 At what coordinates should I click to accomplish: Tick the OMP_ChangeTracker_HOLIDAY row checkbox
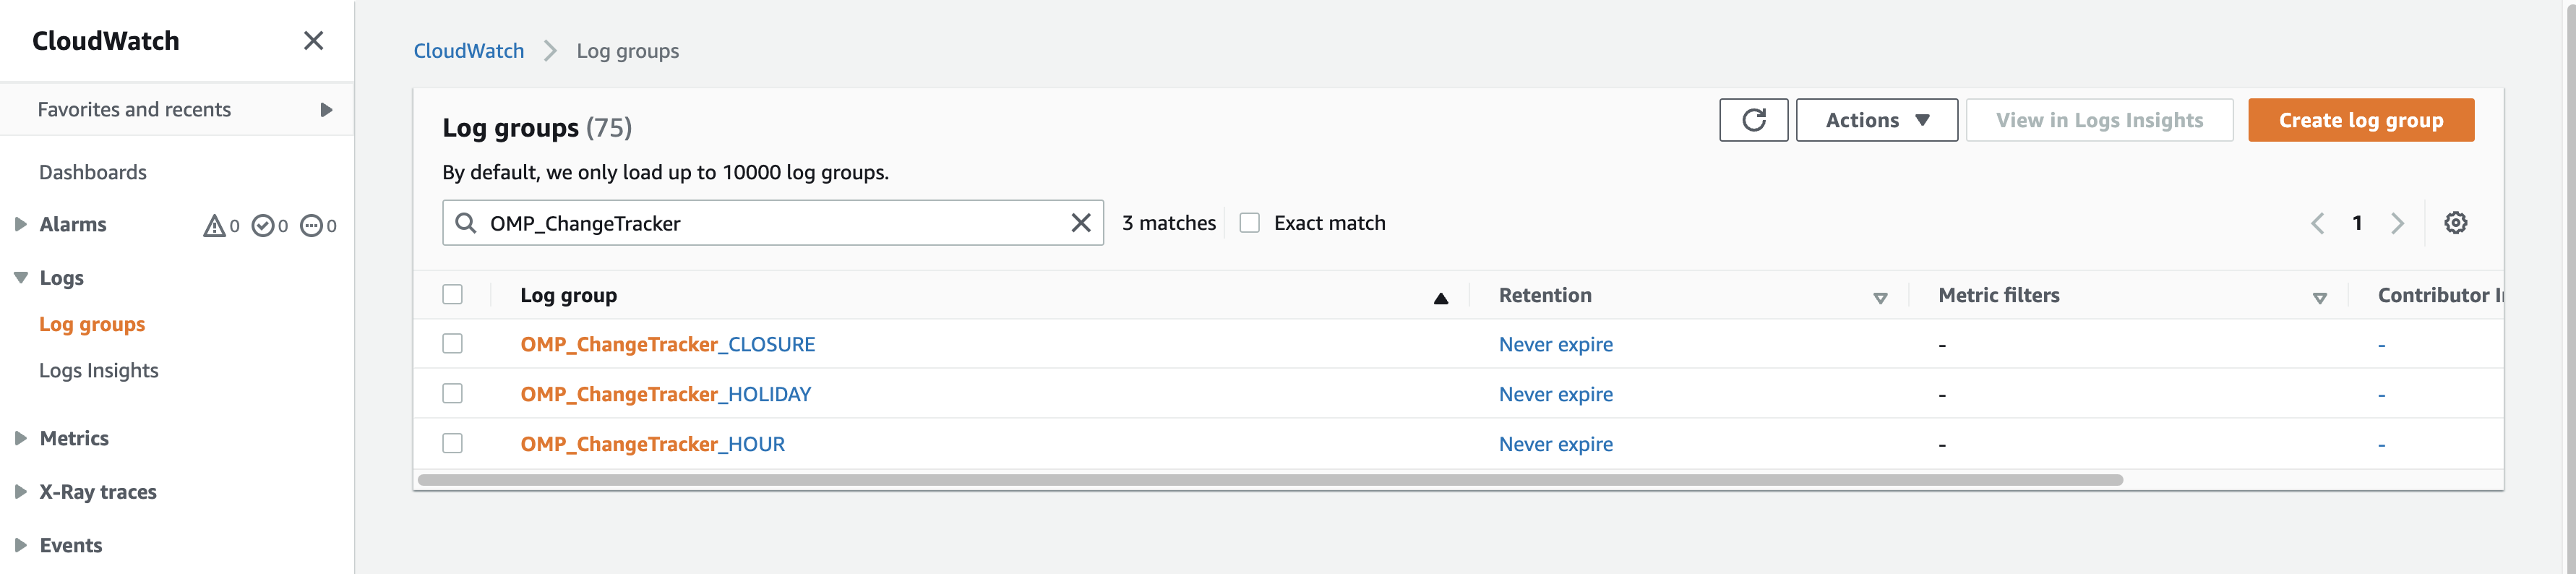(453, 394)
